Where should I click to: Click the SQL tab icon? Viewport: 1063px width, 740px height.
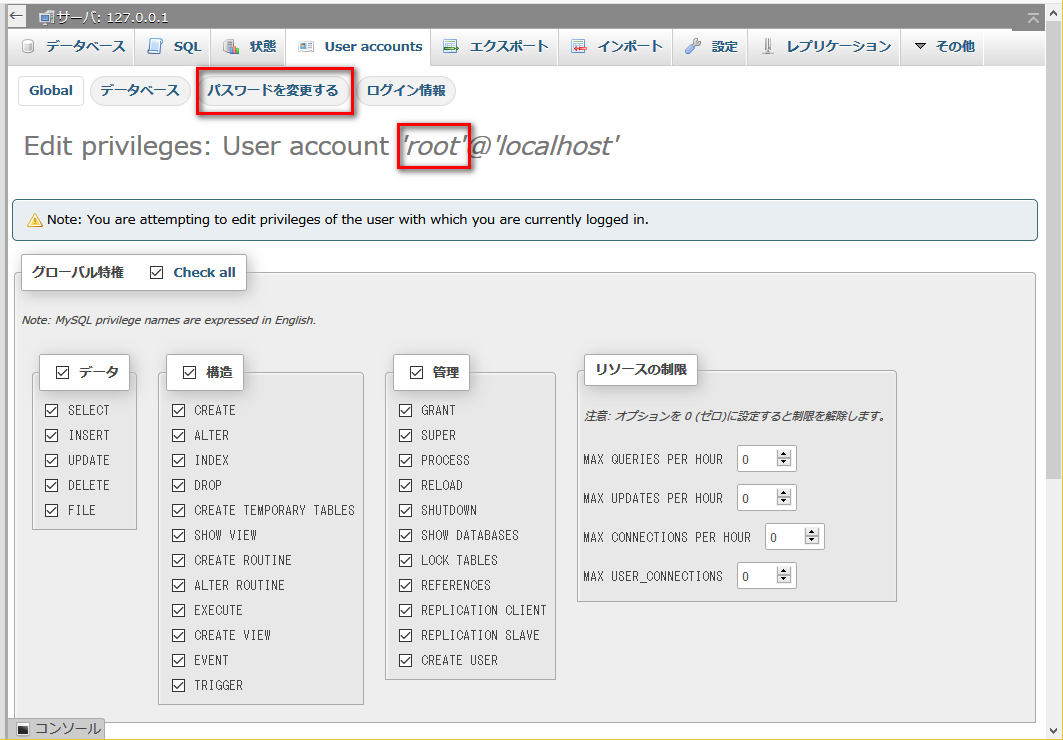point(155,47)
